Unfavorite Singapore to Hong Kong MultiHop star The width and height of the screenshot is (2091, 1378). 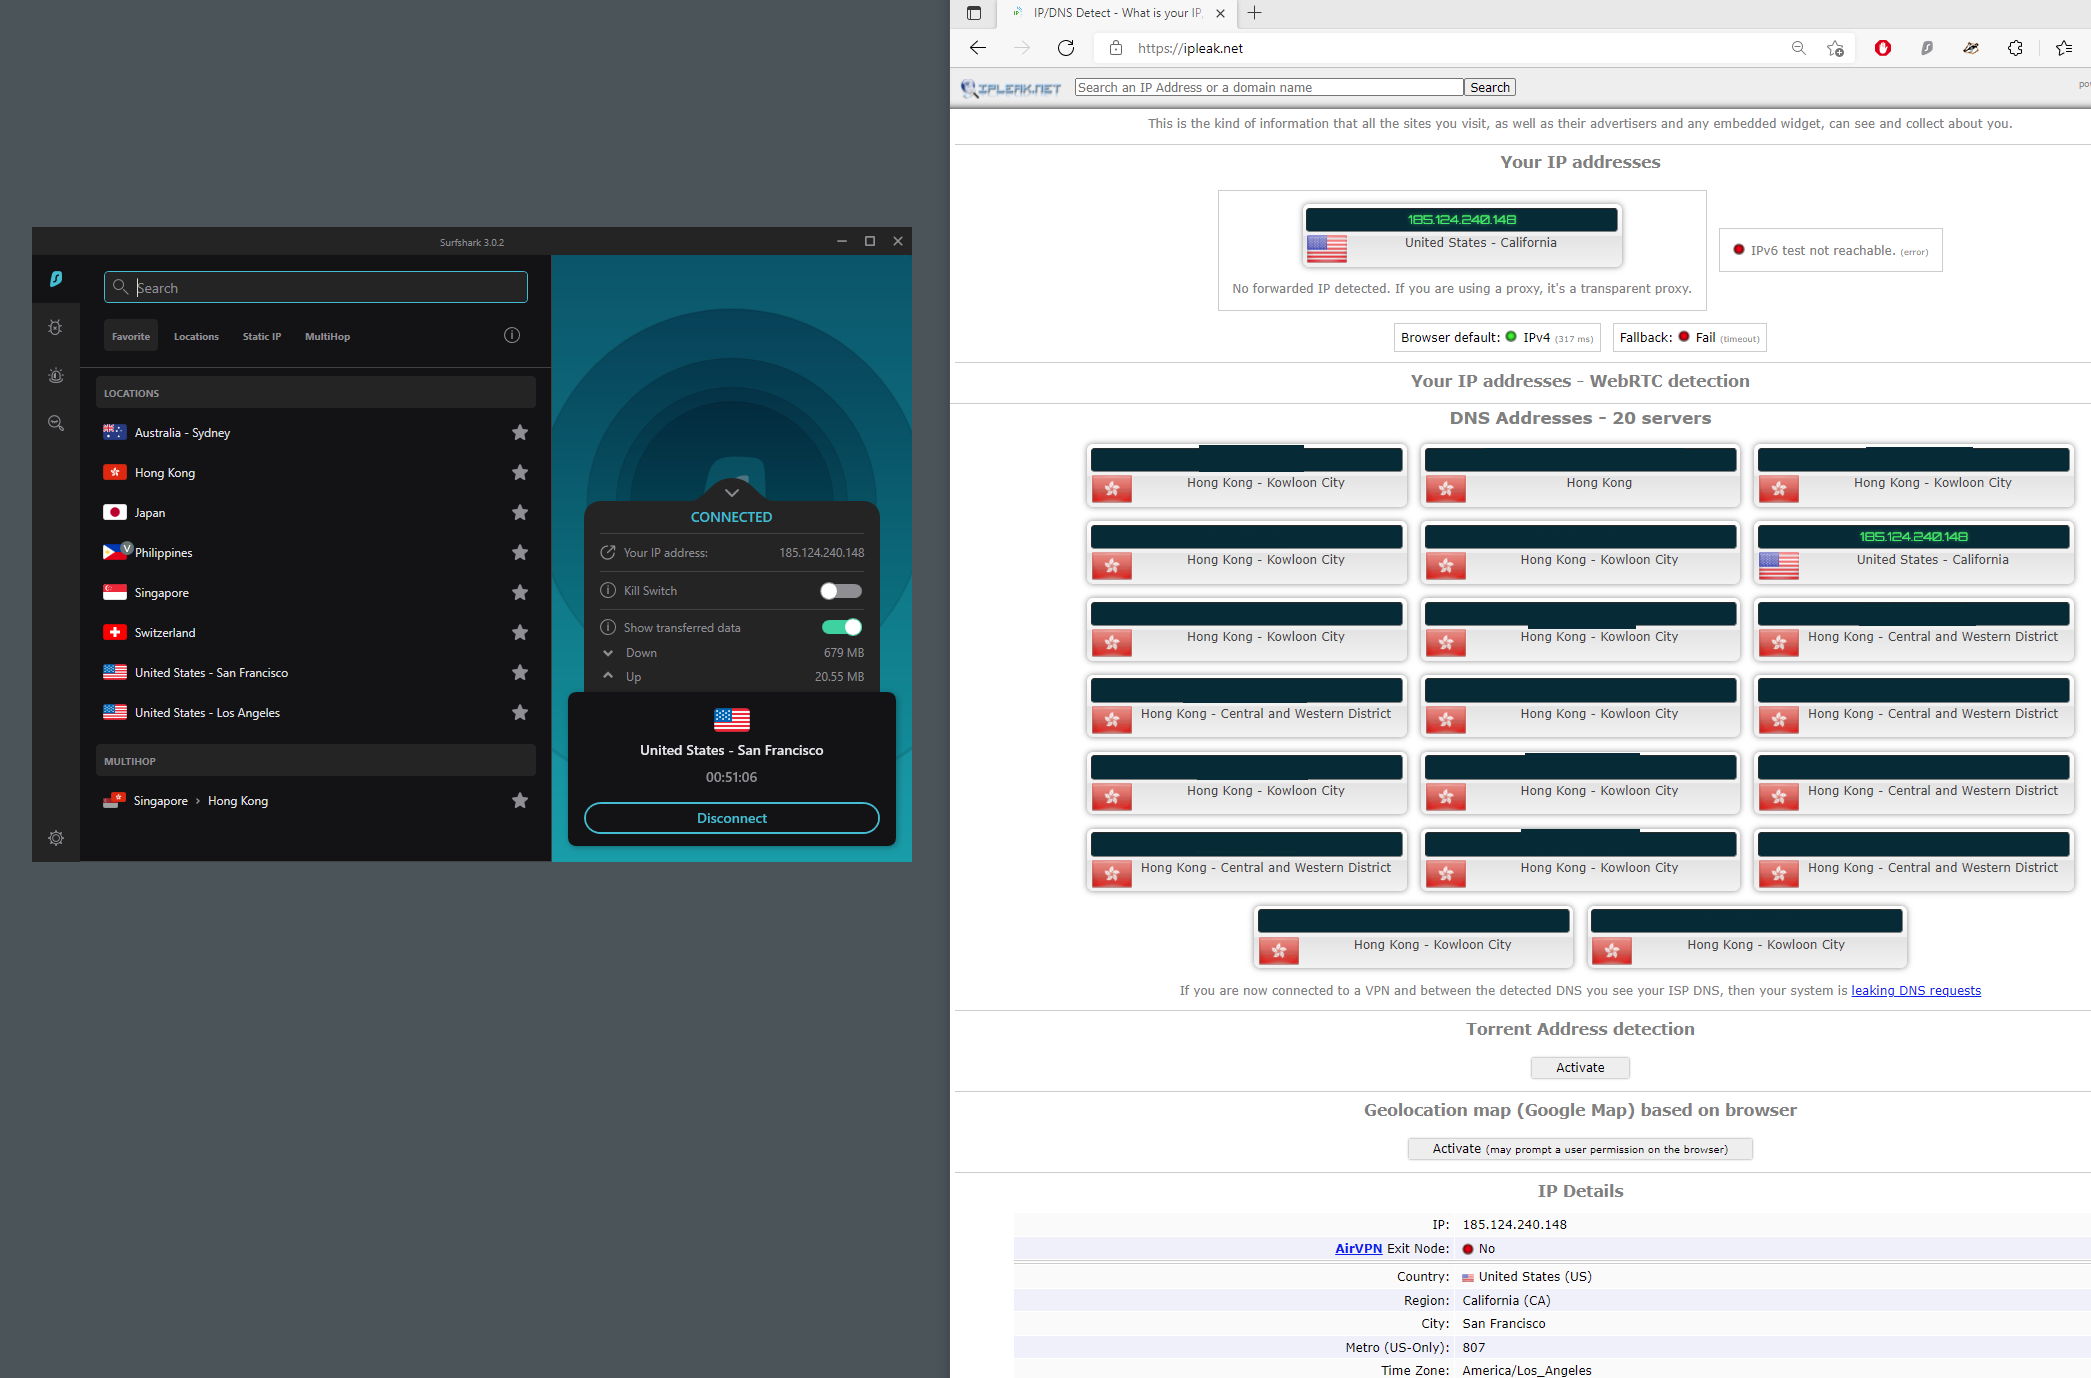point(520,800)
